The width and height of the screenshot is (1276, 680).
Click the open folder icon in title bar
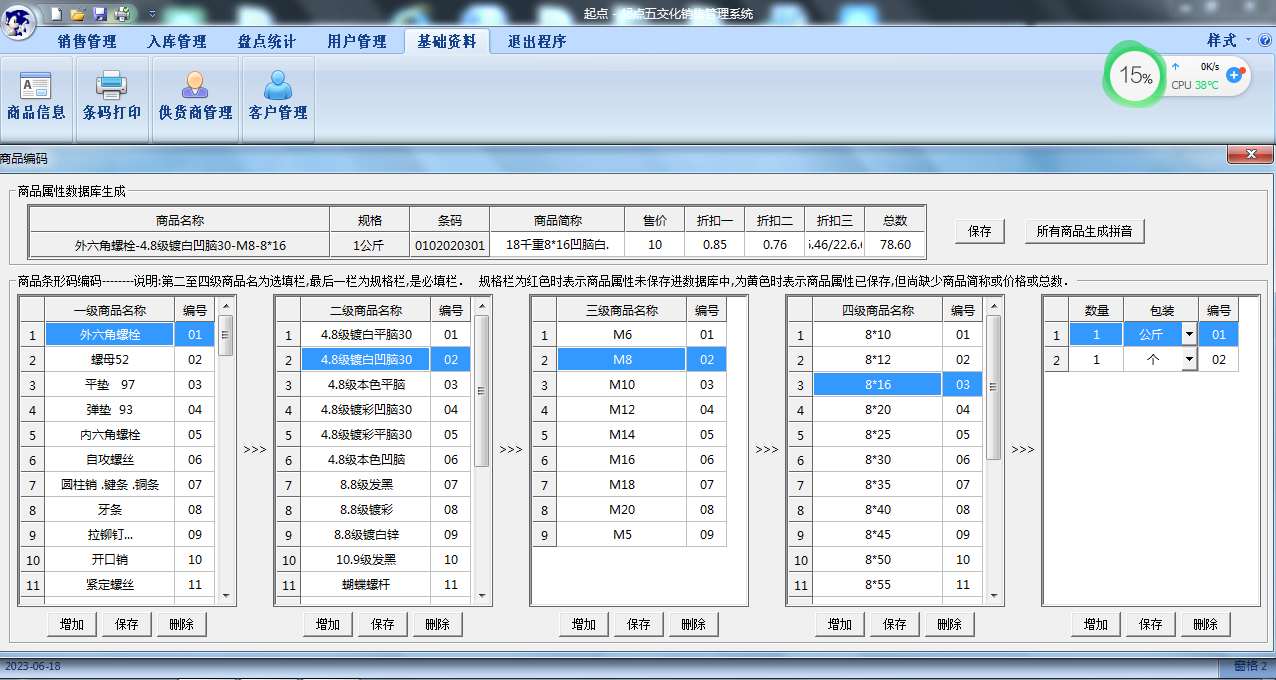click(x=77, y=13)
